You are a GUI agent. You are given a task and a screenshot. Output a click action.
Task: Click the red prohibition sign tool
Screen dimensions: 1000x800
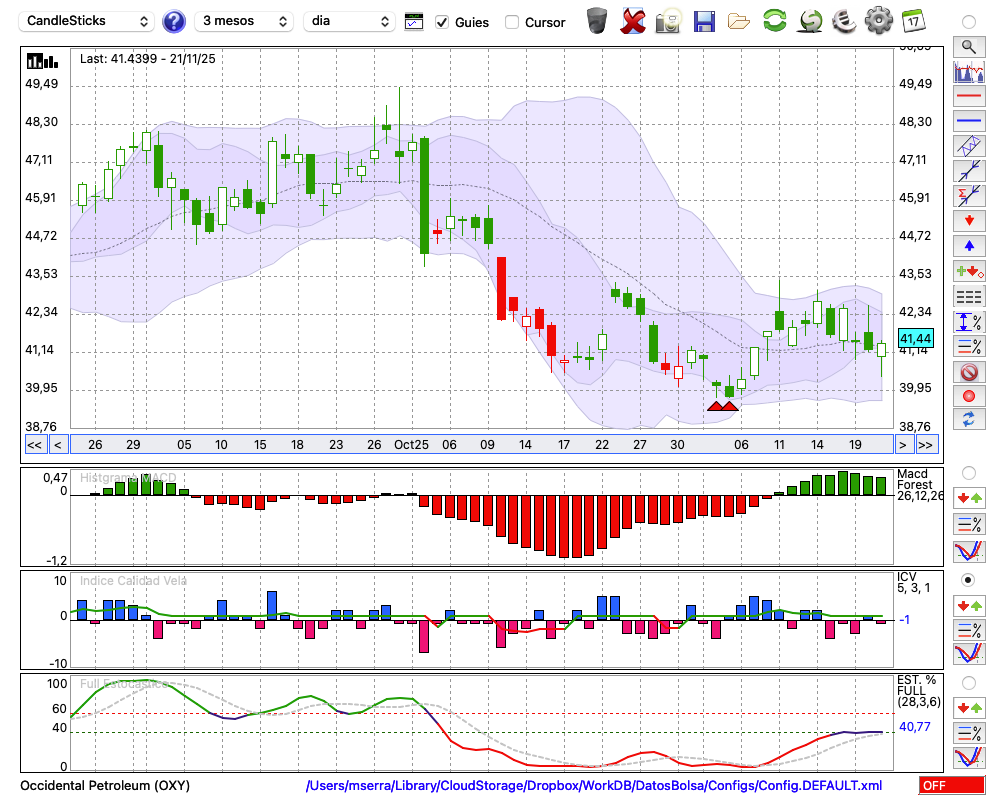[968, 372]
